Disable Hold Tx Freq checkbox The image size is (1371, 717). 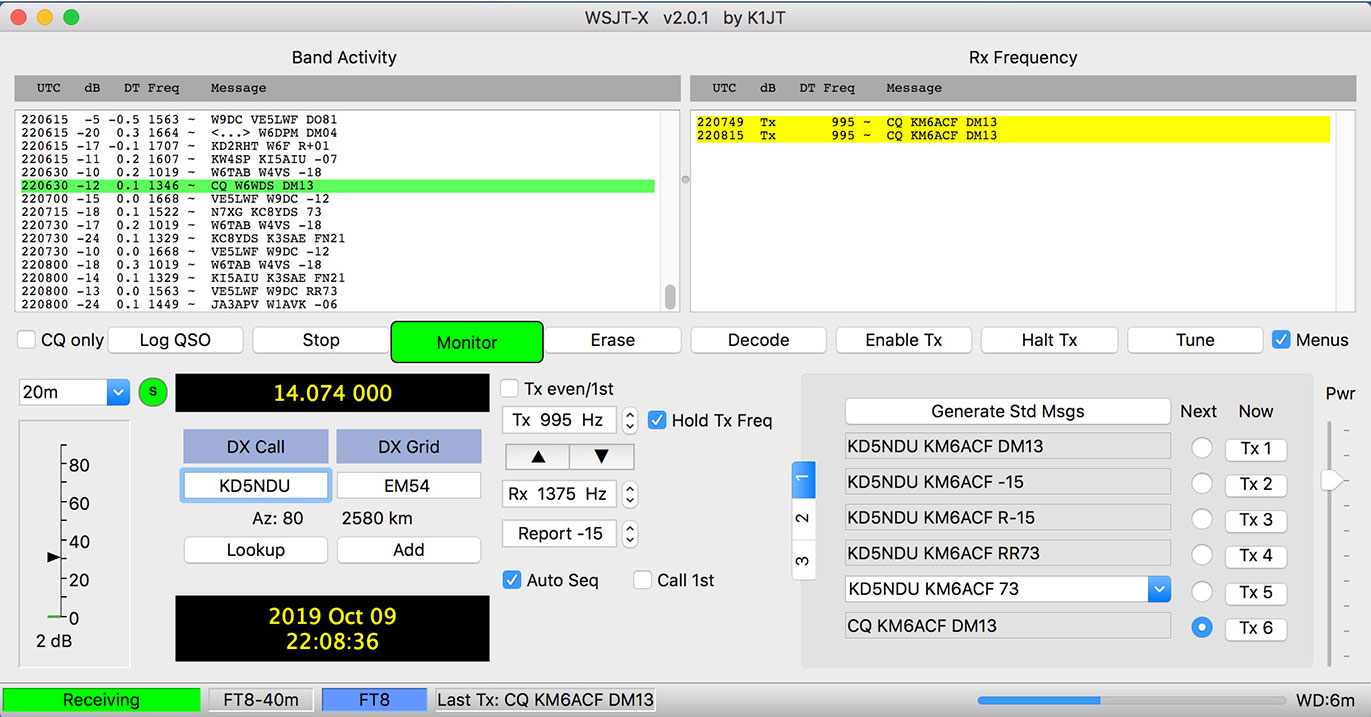657,420
